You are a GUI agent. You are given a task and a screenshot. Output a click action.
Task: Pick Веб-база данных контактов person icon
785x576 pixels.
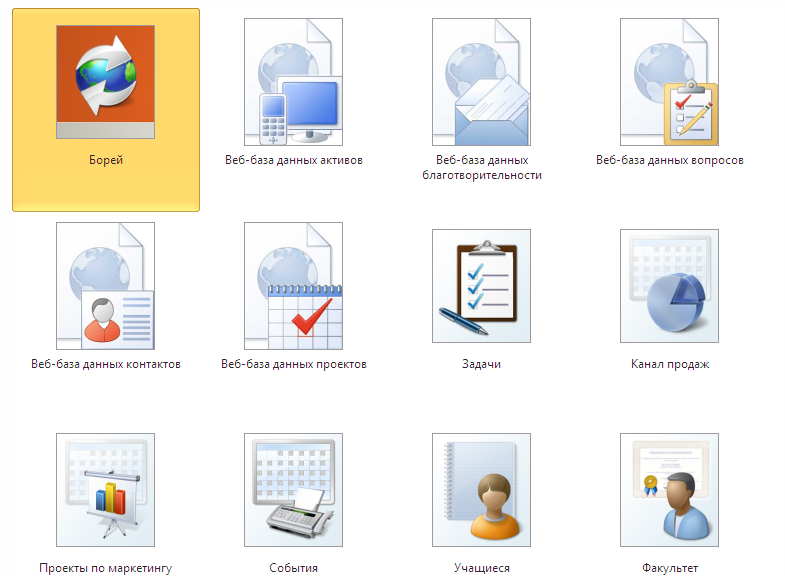pyautogui.click(x=105, y=286)
